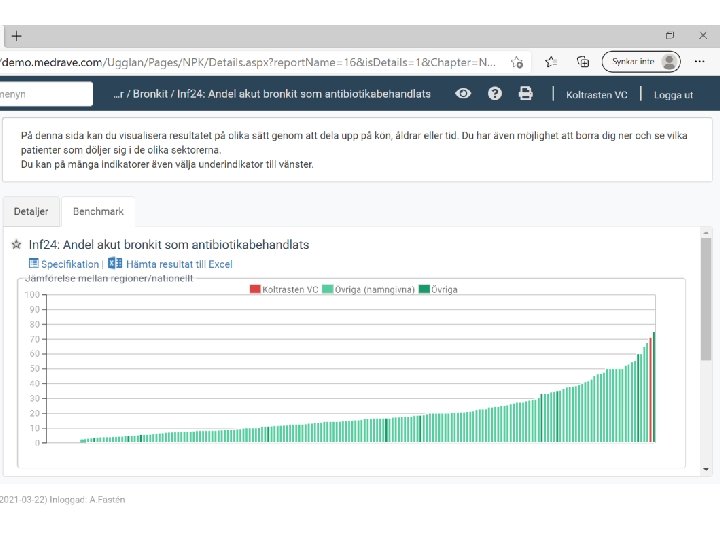Screen dimensions: 720x540
Task: Open a new browser tab
Action: (x=17, y=36)
